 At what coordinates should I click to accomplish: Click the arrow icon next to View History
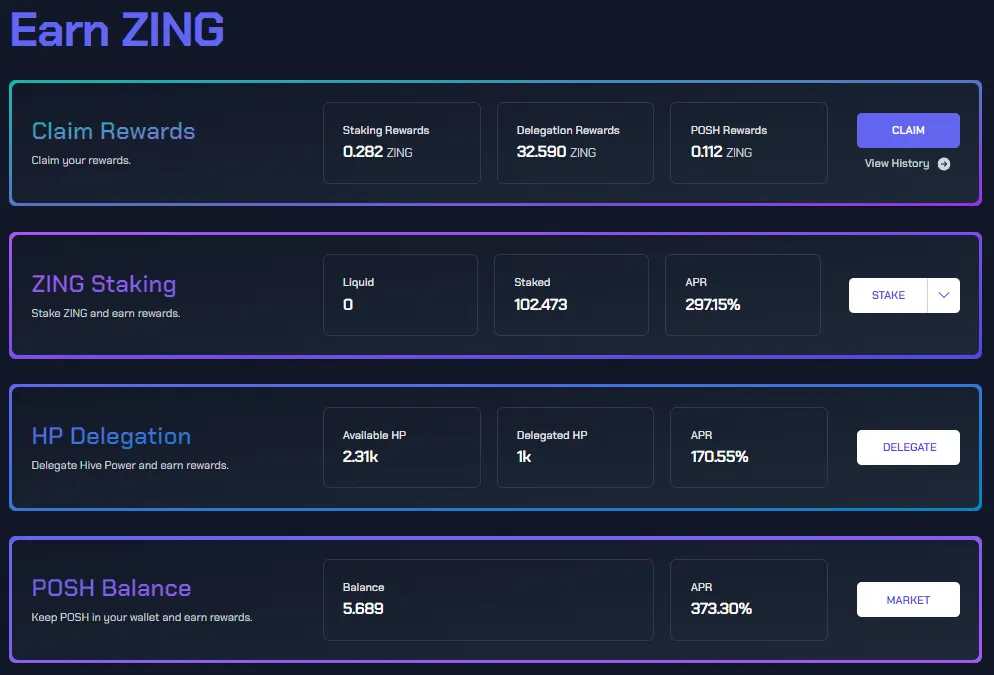click(x=944, y=164)
